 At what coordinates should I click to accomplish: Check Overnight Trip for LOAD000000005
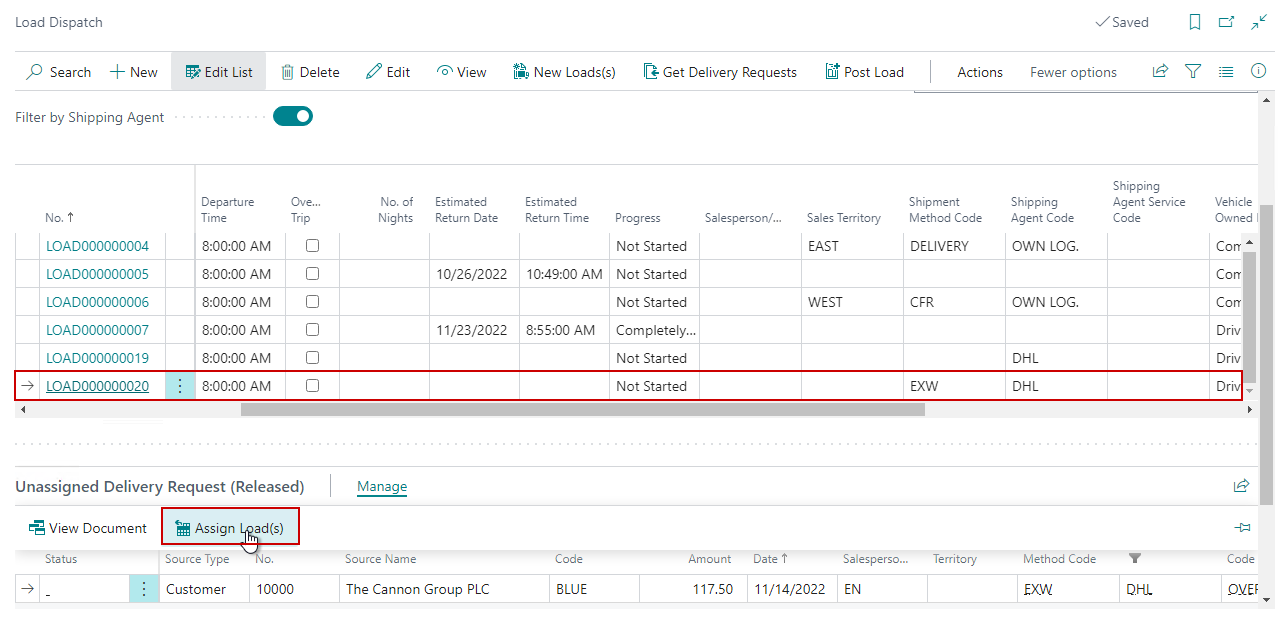coord(312,273)
